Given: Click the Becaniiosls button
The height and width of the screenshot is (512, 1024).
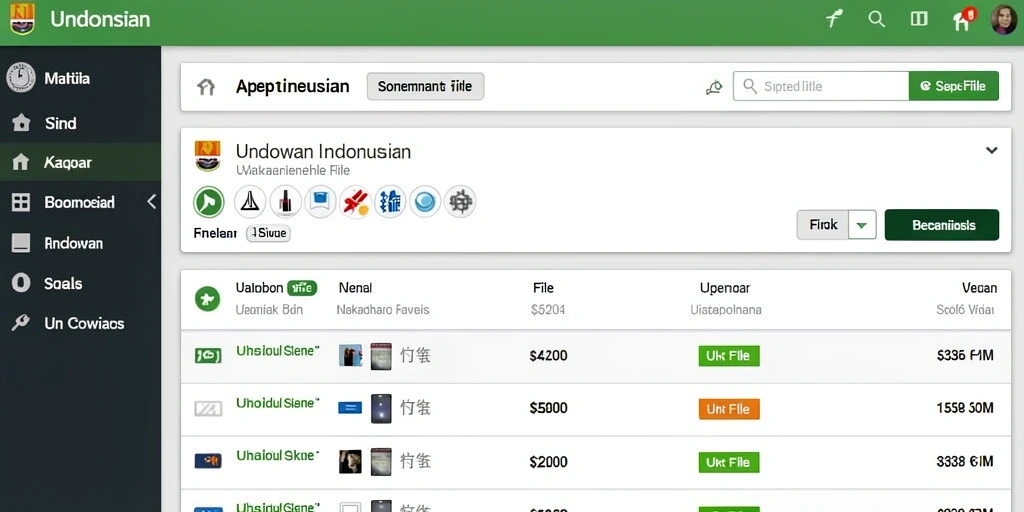Looking at the screenshot, I should [942, 225].
